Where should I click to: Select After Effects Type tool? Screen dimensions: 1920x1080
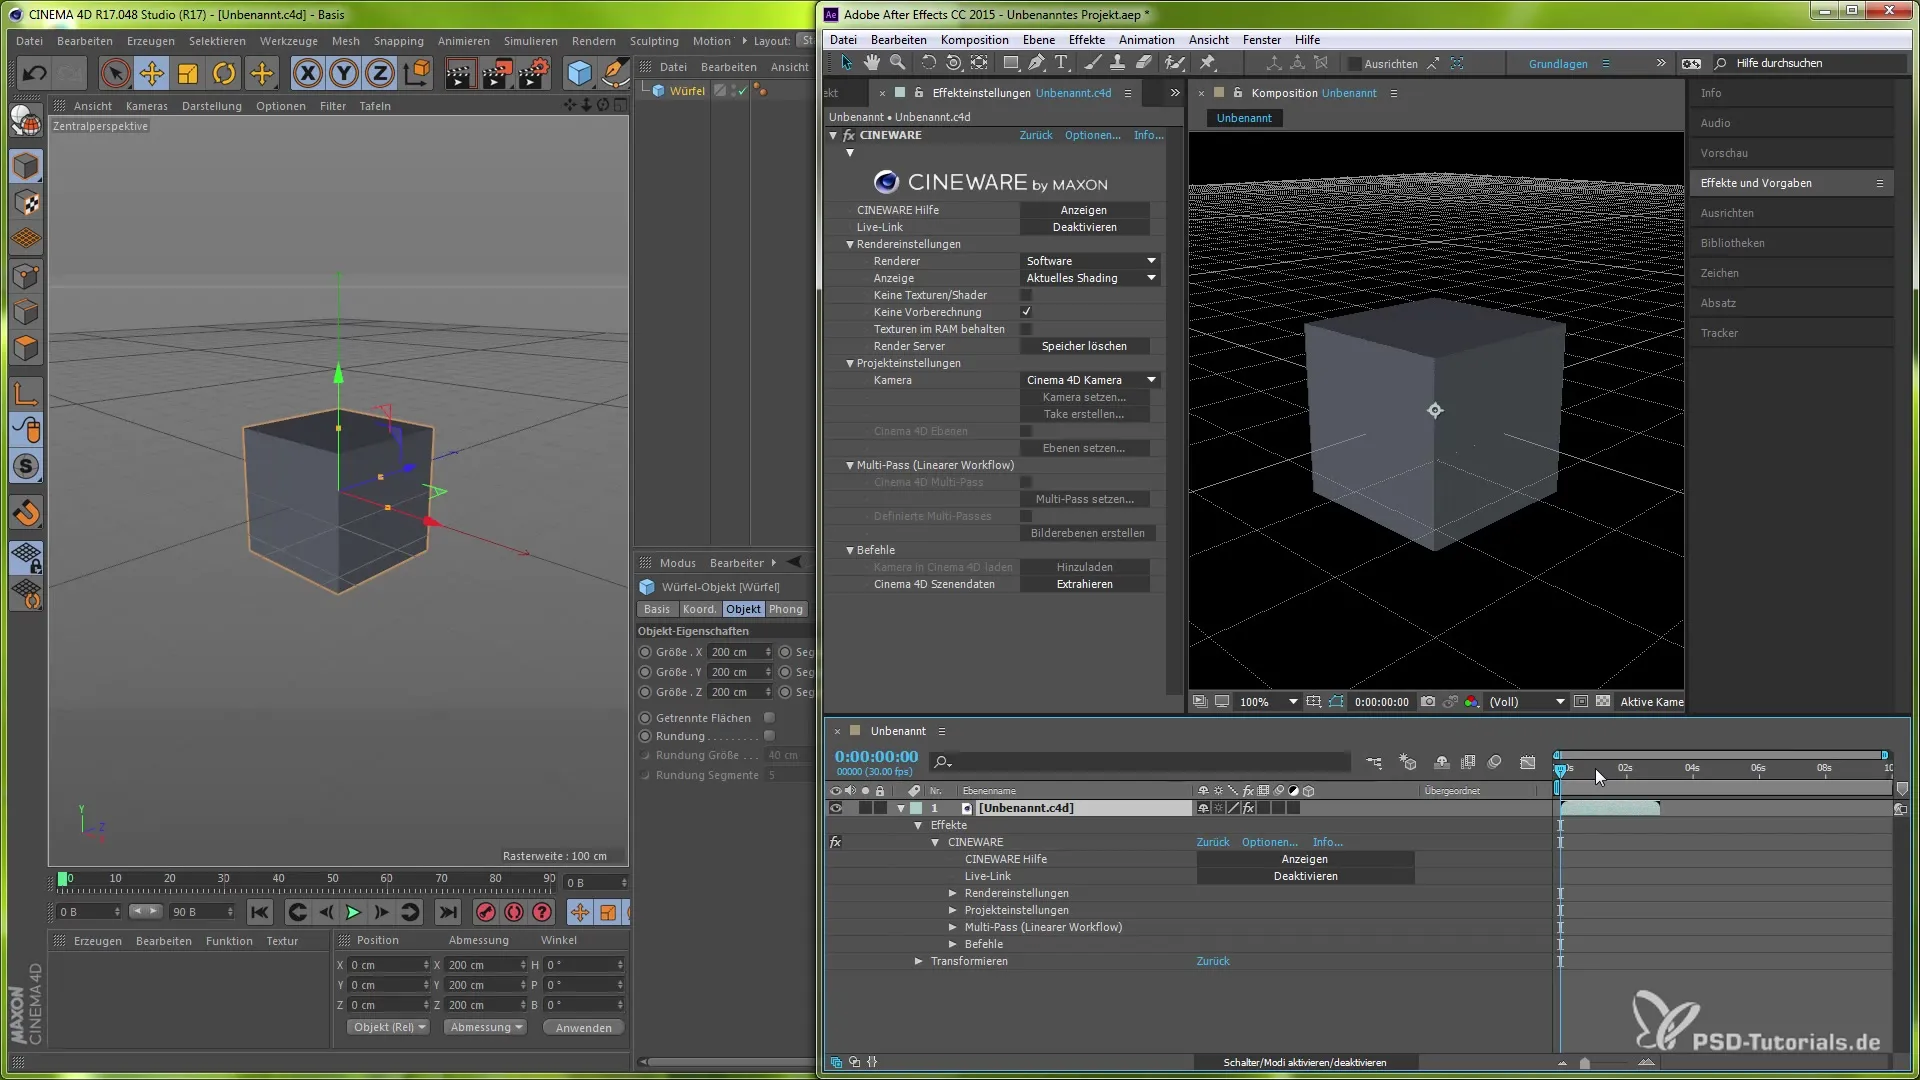tap(1061, 63)
